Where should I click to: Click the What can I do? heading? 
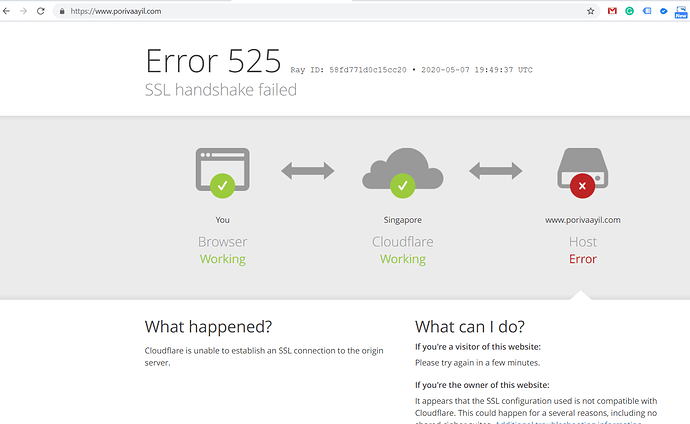pyautogui.click(x=470, y=327)
